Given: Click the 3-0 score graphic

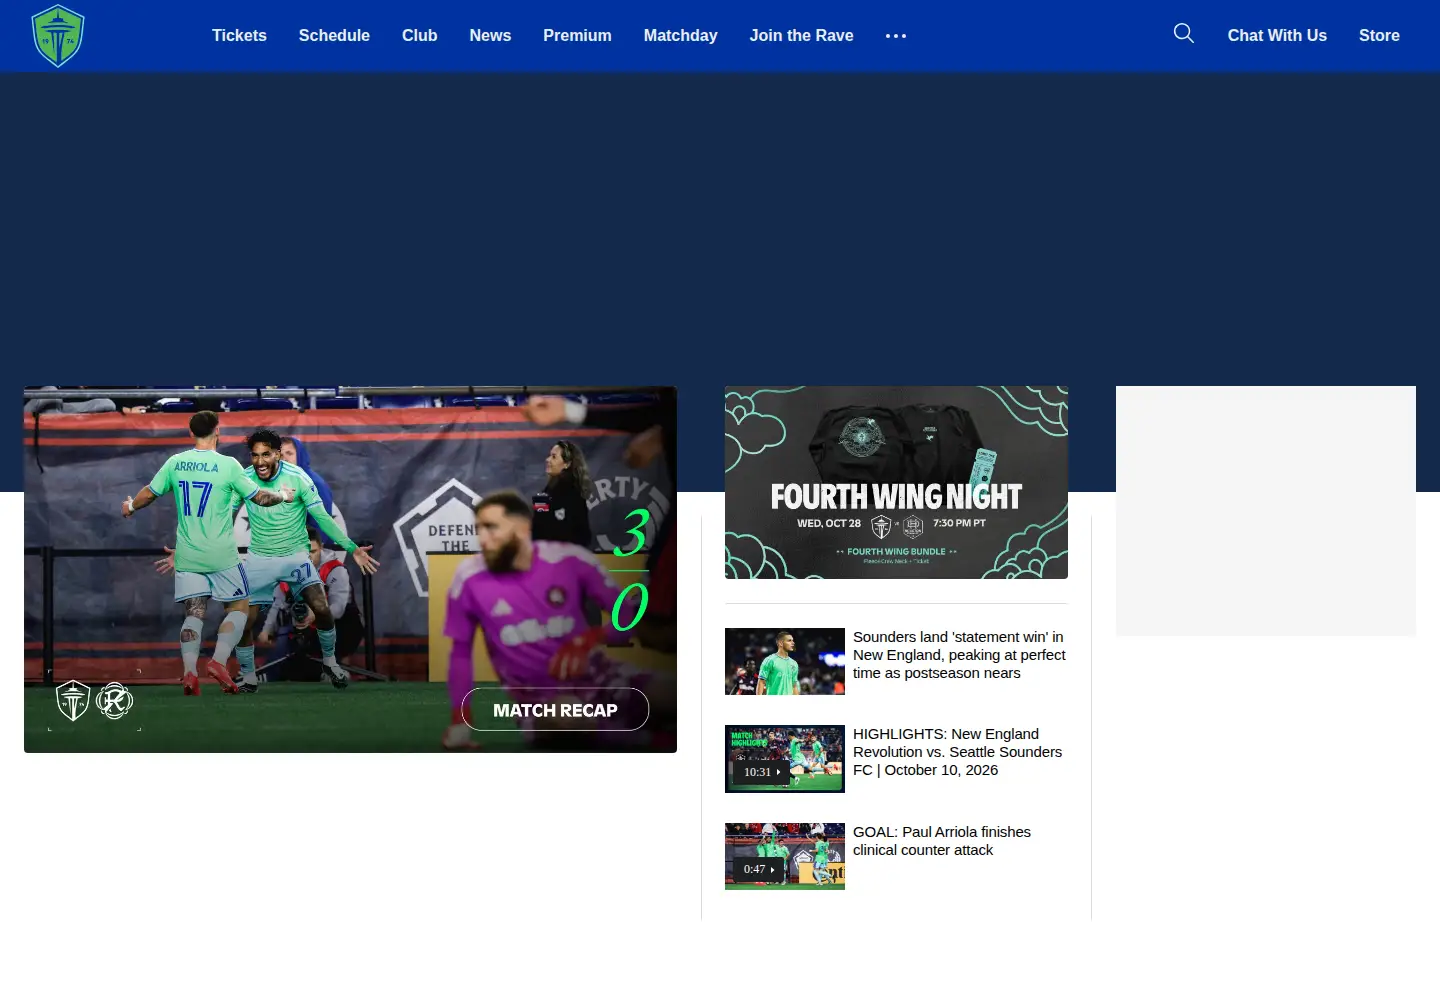Looking at the screenshot, I should [x=630, y=570].
